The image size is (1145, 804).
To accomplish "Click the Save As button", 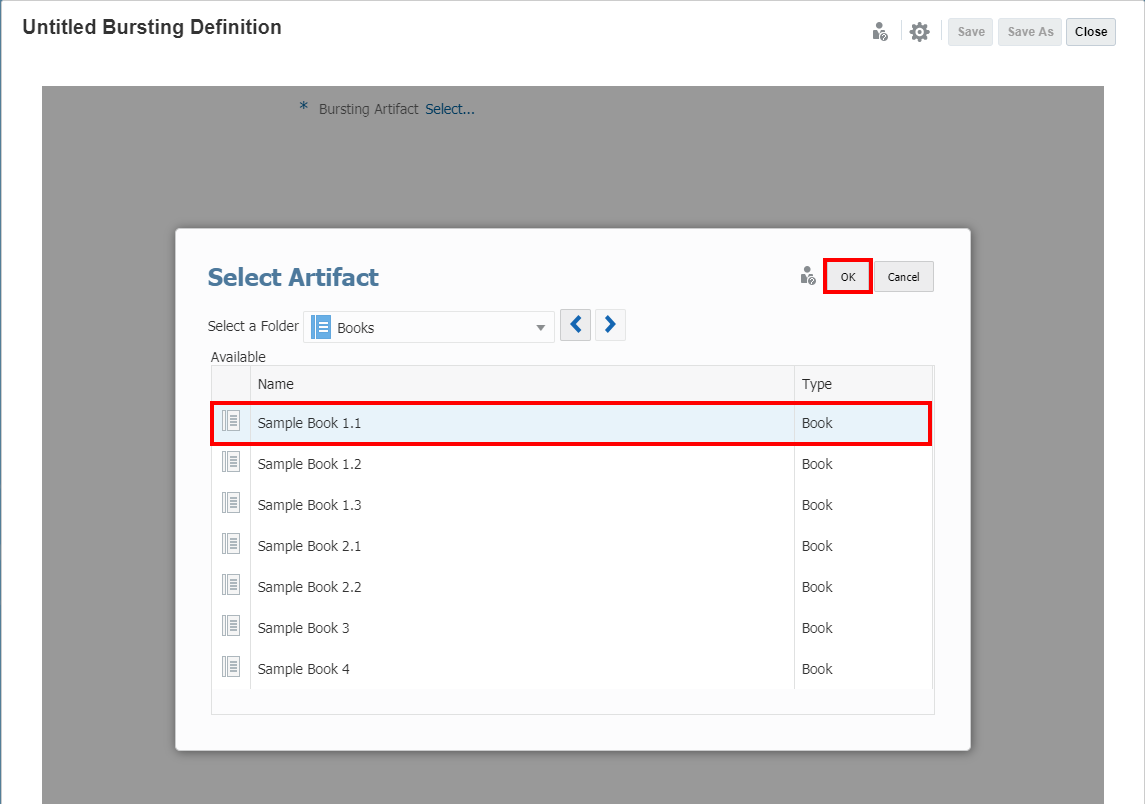I will [1029, 32].
